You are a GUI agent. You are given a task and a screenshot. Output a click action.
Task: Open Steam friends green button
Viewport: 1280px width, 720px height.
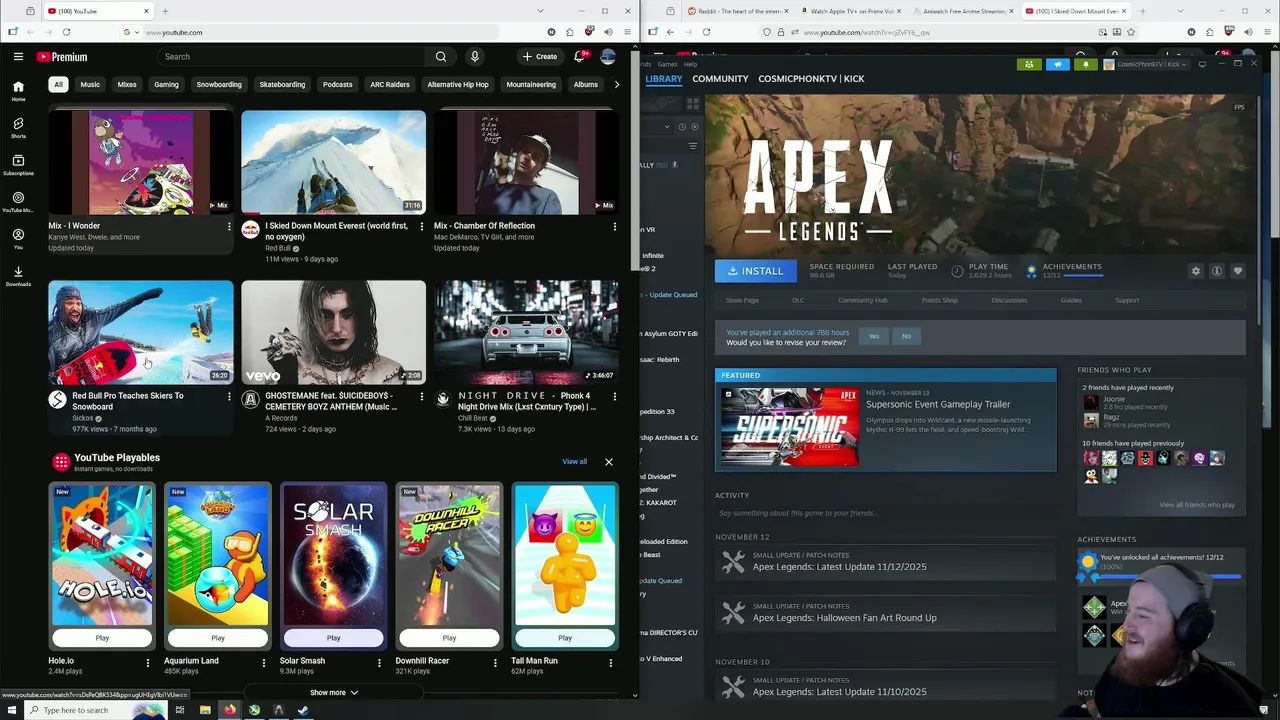(x=1029, y=64)
